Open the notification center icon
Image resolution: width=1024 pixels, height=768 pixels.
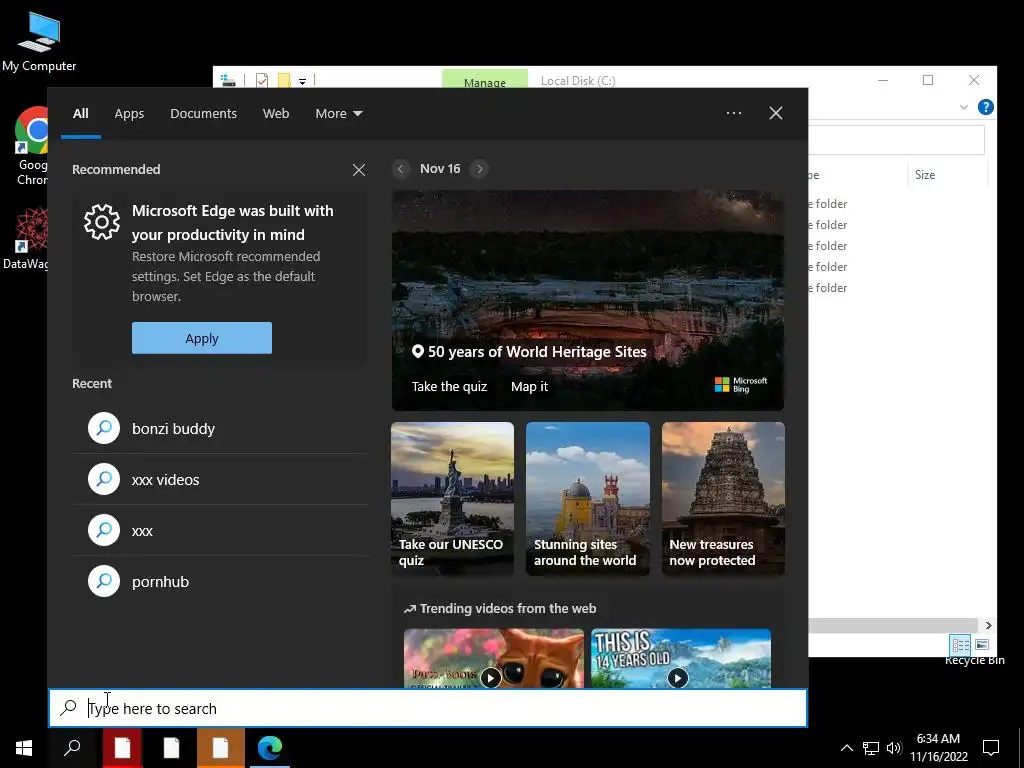coord(991,748)
